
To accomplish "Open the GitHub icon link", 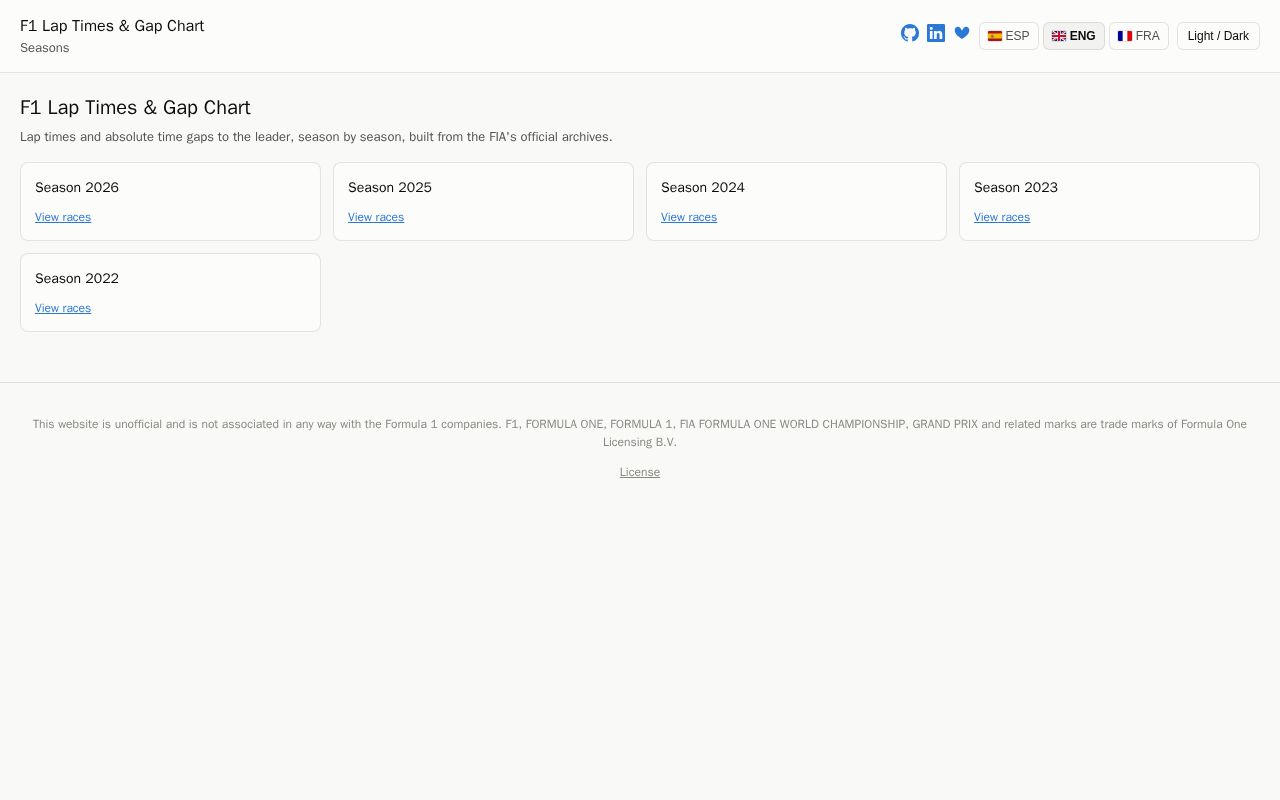I will coord(910,33).
